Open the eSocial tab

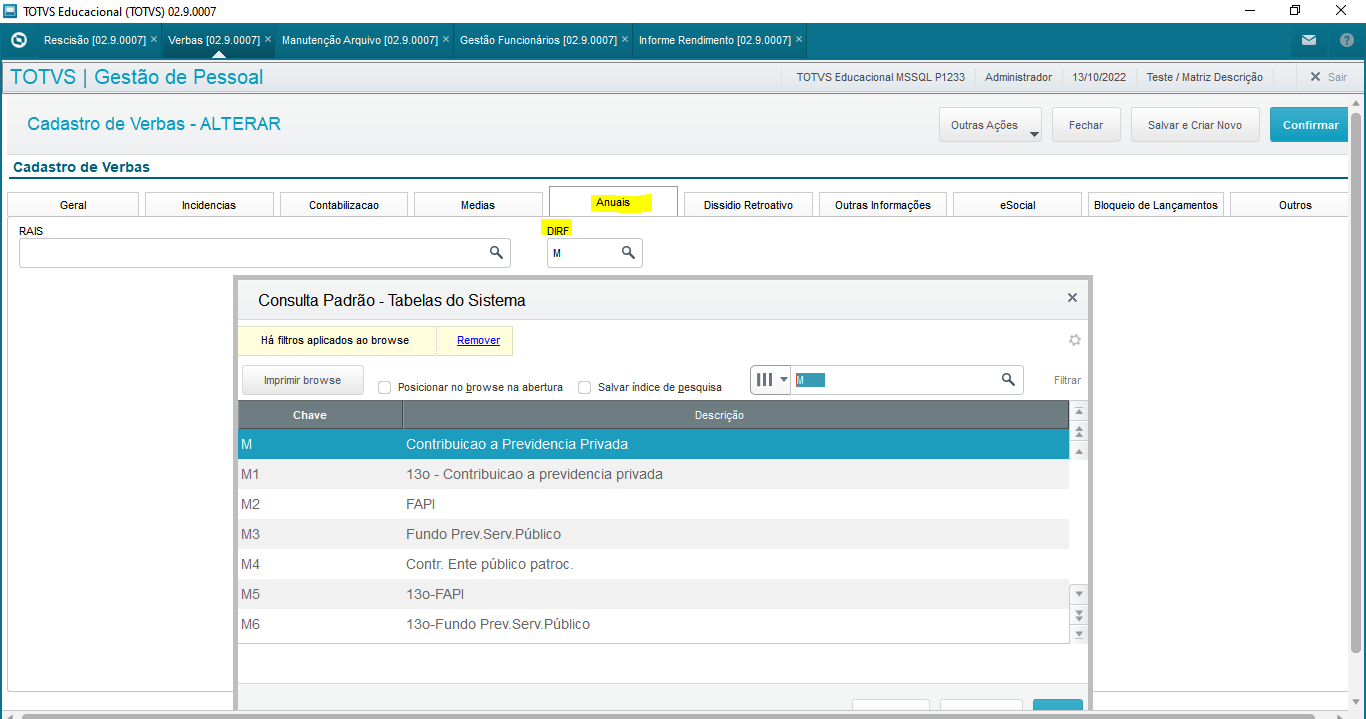[x=1017, y=204]
